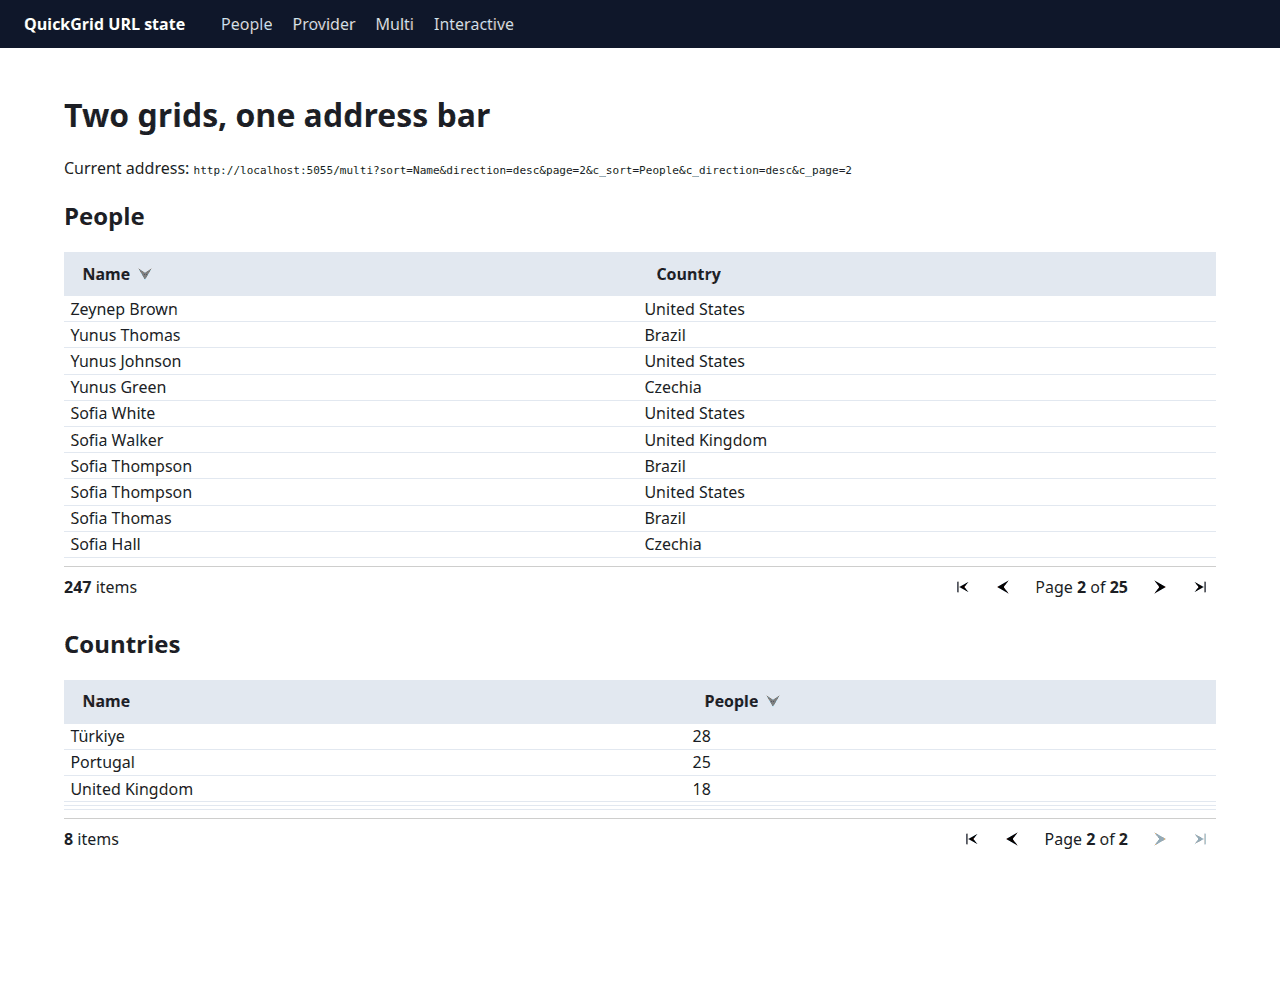Click United States in Zeynep Brown row
Viewport: 1280px width, 1000px height.
pyautogui.click(x=694, y=309)
